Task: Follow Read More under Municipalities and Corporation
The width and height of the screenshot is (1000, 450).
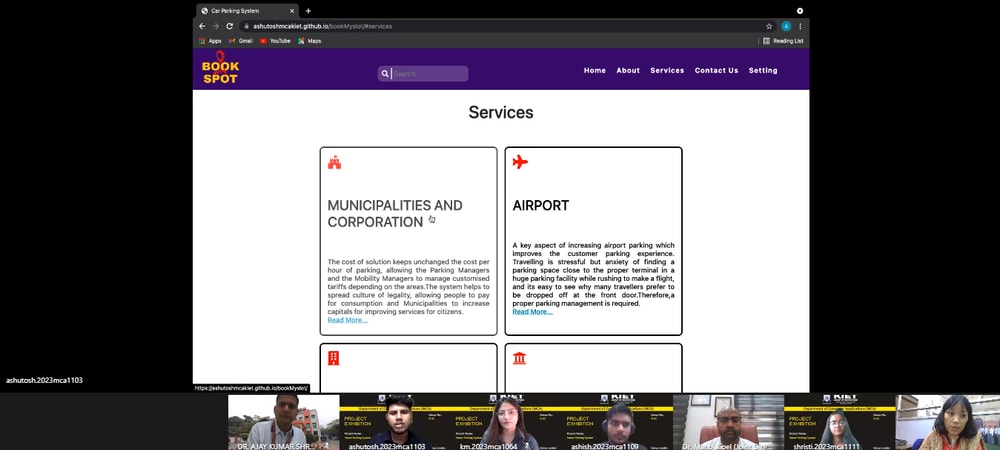Action: click(347, 320)
